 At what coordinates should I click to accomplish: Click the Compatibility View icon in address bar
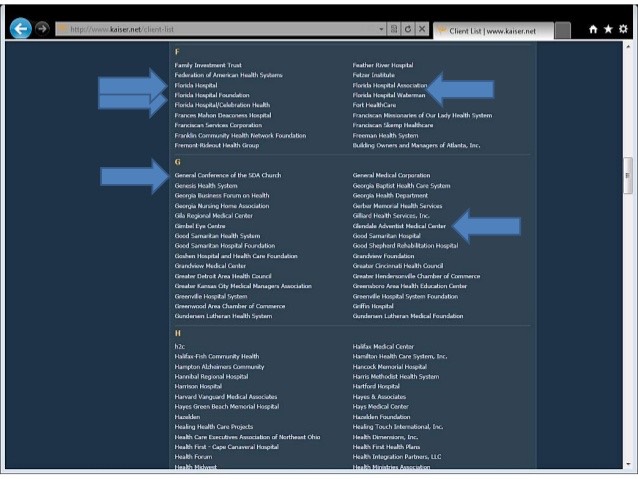(x=394, y=29)
